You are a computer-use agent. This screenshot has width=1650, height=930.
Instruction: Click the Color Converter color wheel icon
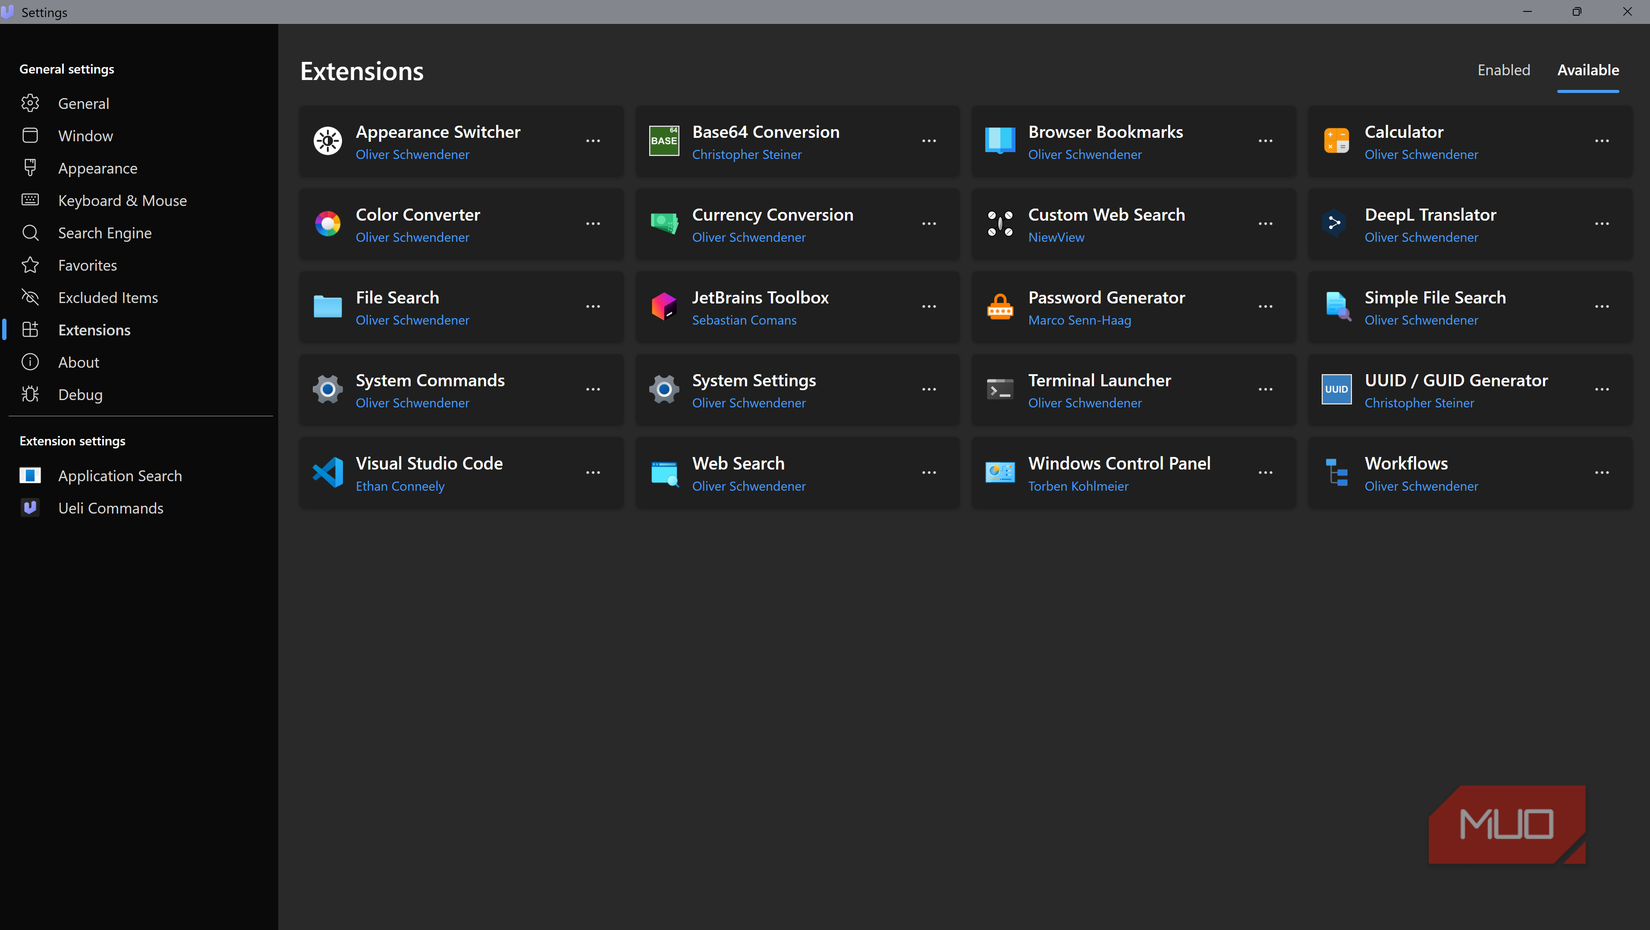click(x=327, y=224)
